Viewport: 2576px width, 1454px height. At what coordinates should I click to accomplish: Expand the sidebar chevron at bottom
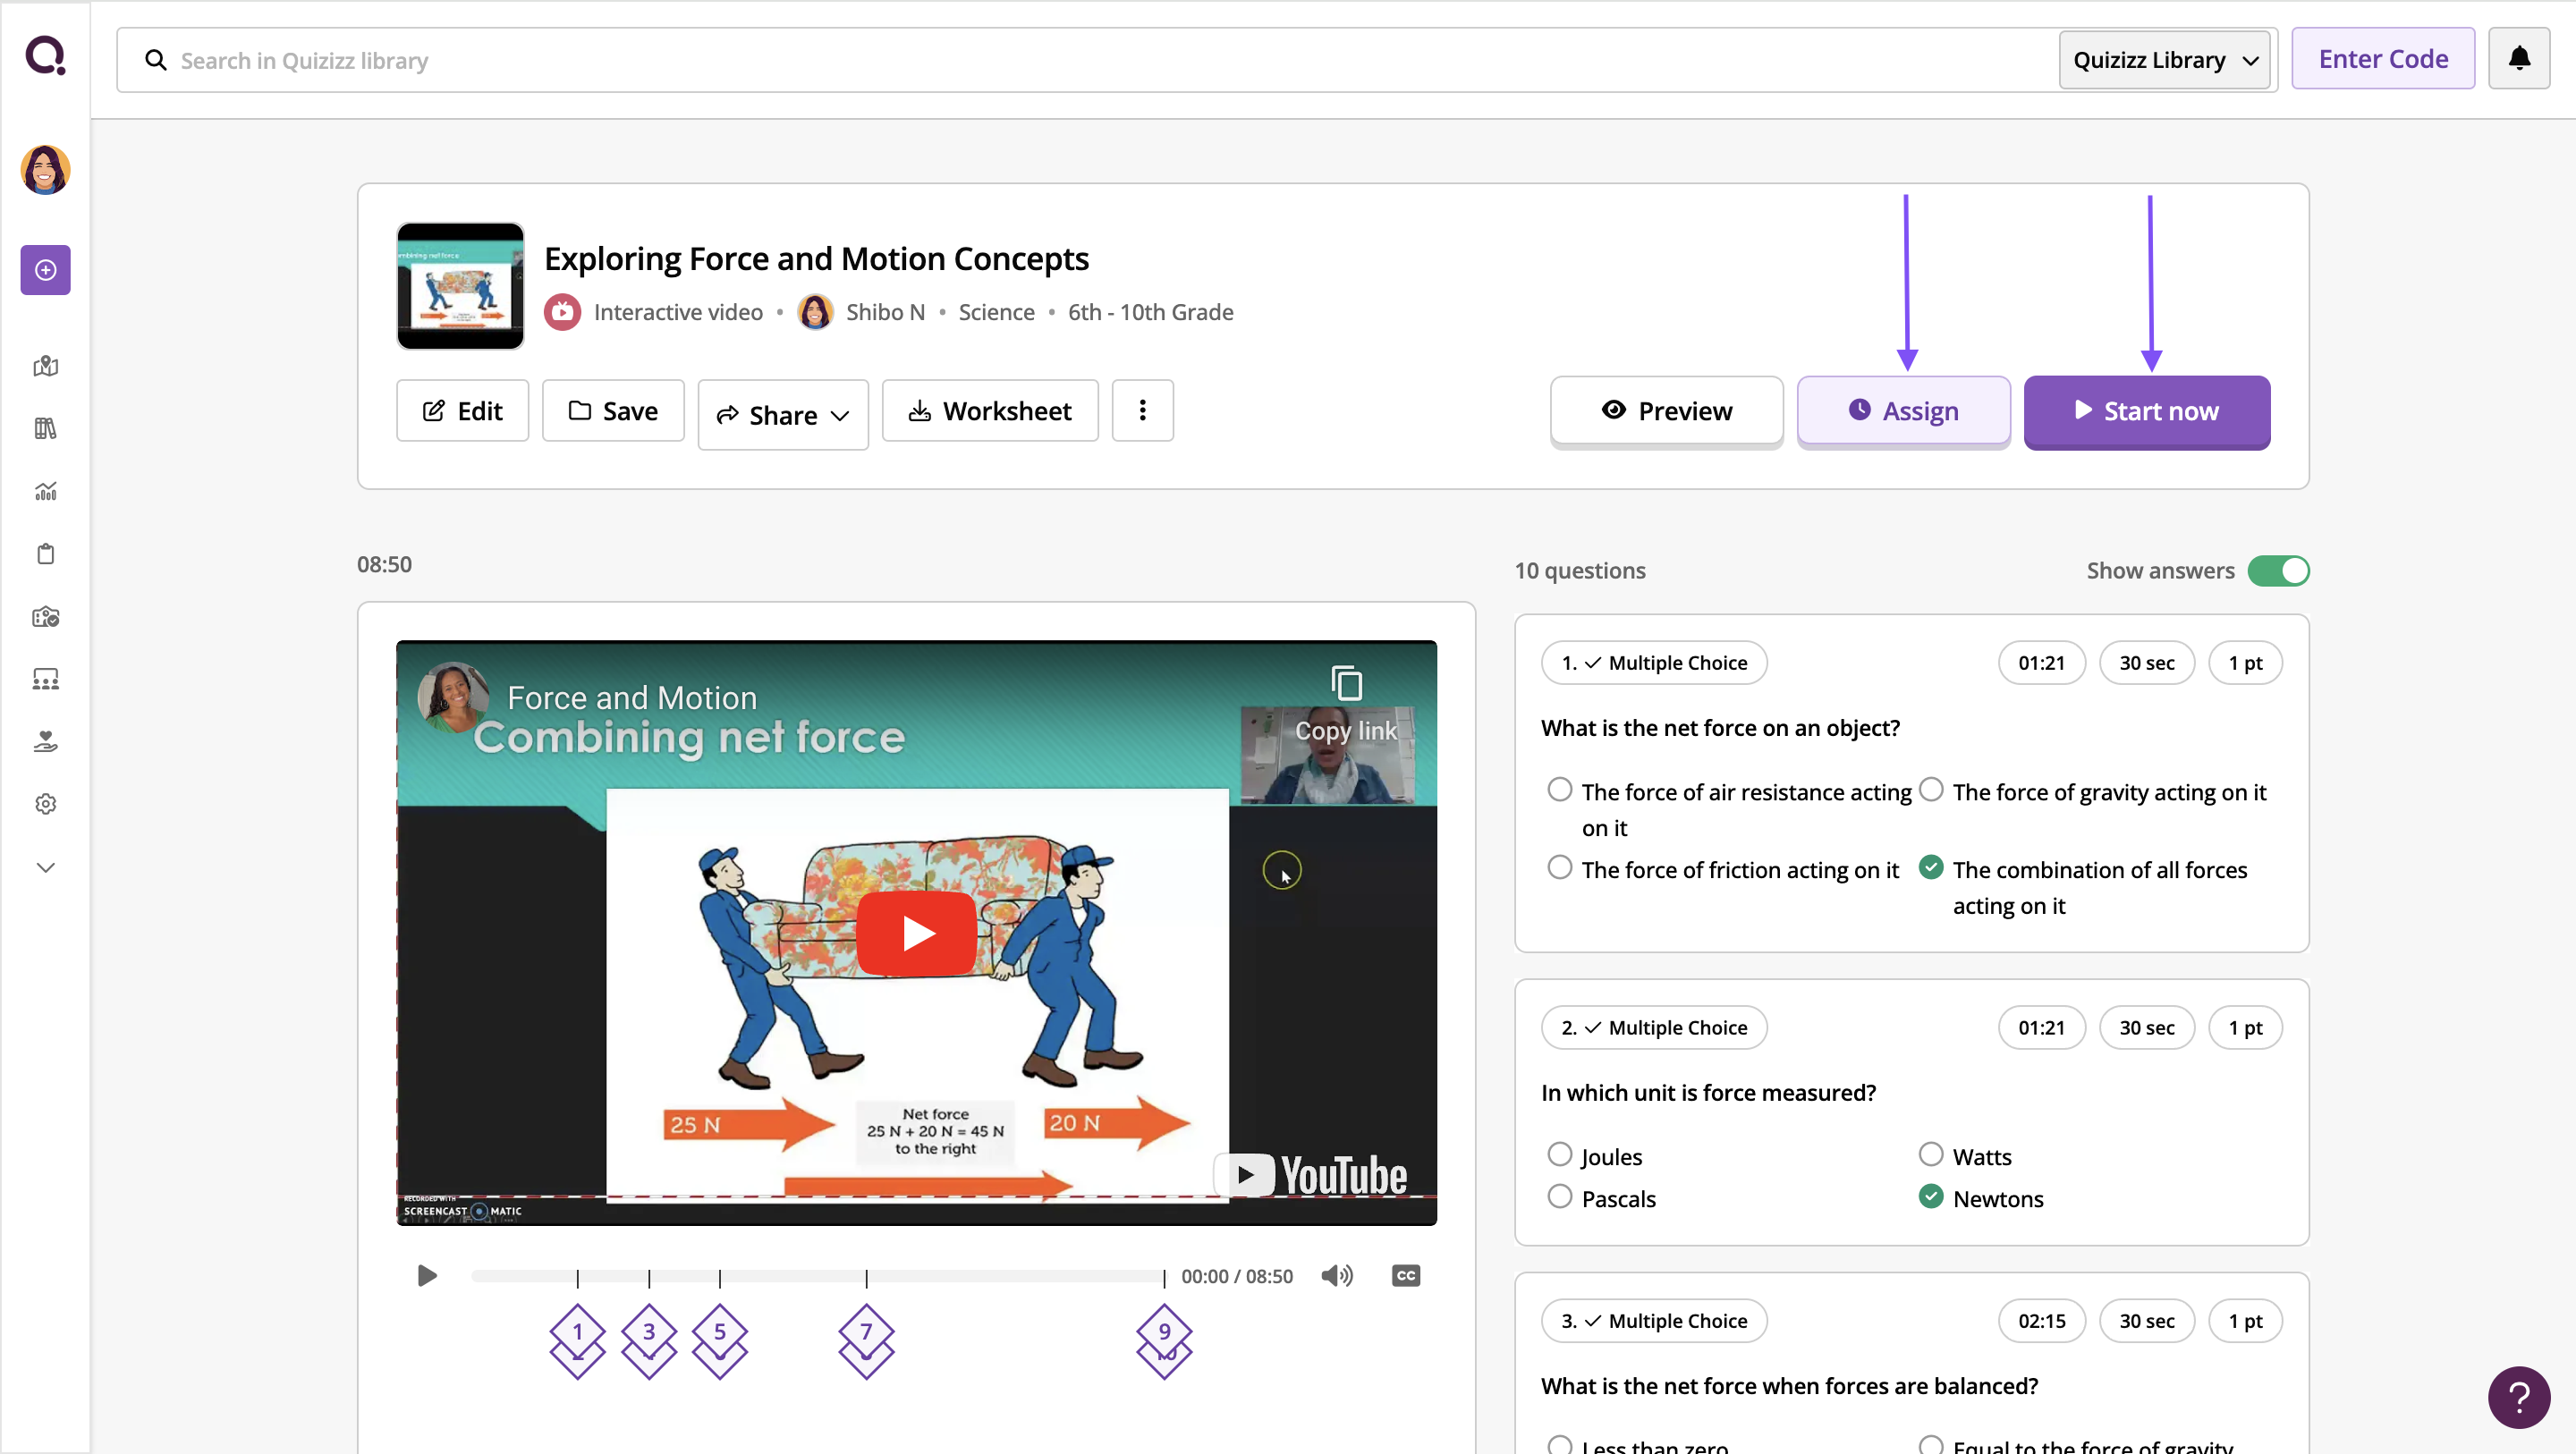(x=45, y=867)
